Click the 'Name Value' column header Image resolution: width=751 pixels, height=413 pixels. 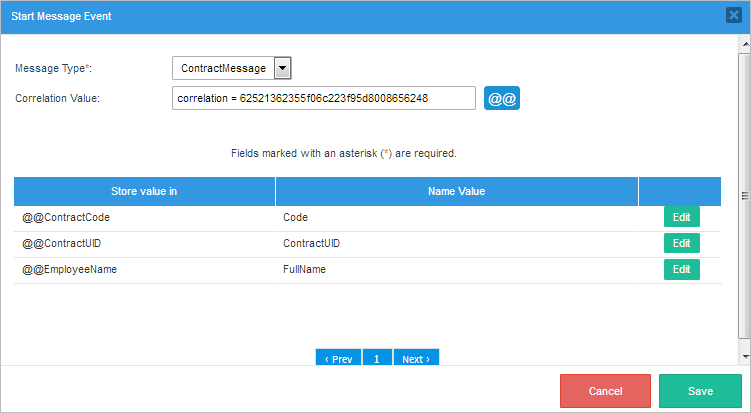(x=456, y=191)
